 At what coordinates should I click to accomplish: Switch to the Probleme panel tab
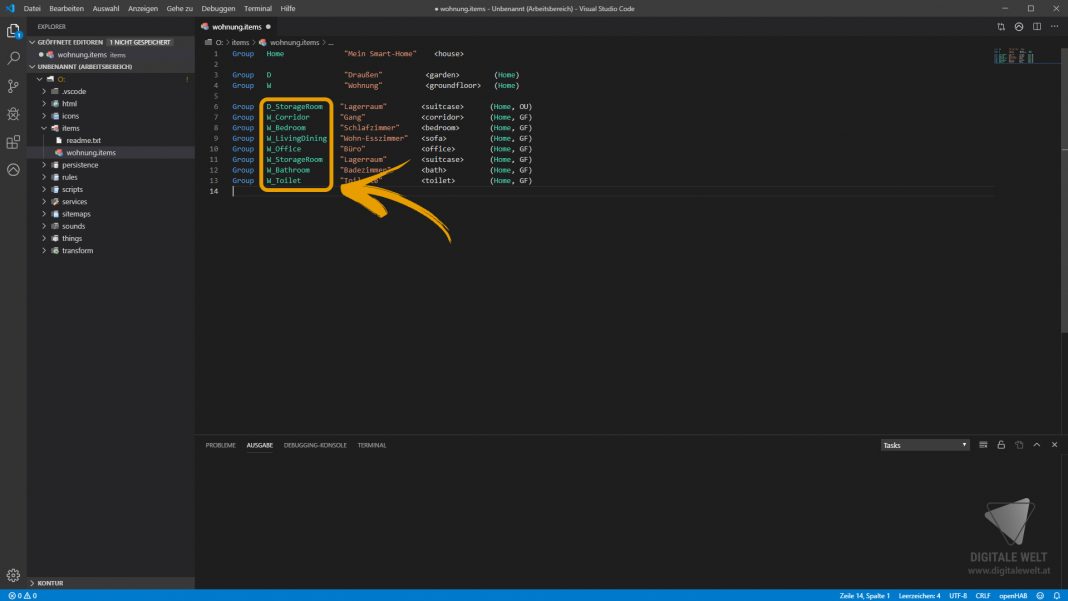click(220, 445)
